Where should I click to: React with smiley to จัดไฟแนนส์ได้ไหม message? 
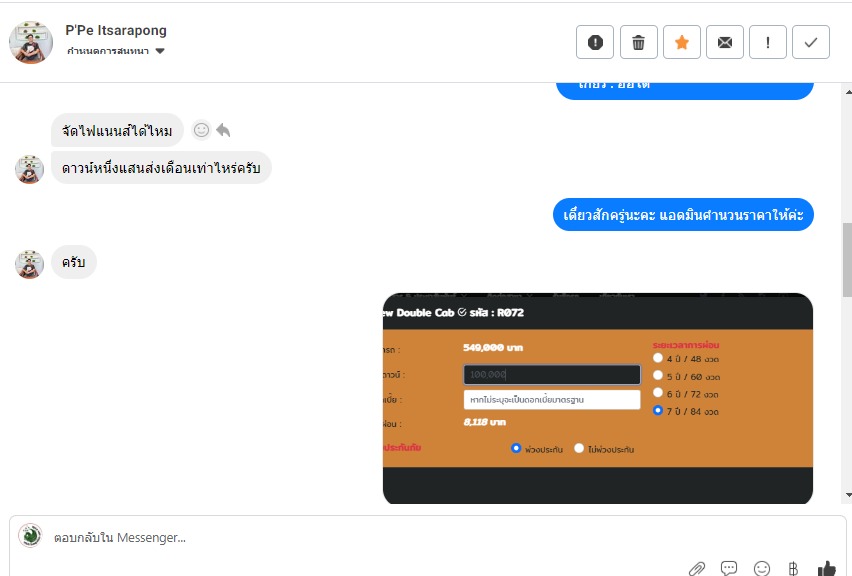point(201,130)
